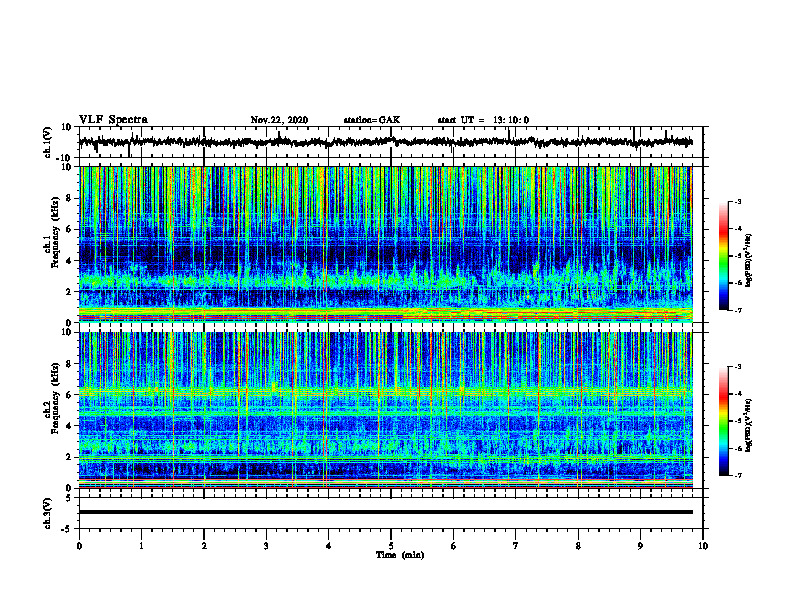This screenshot has width=792, height=612.
Task: Click time axis tick label "2"
Action: (x=204, y=546)
